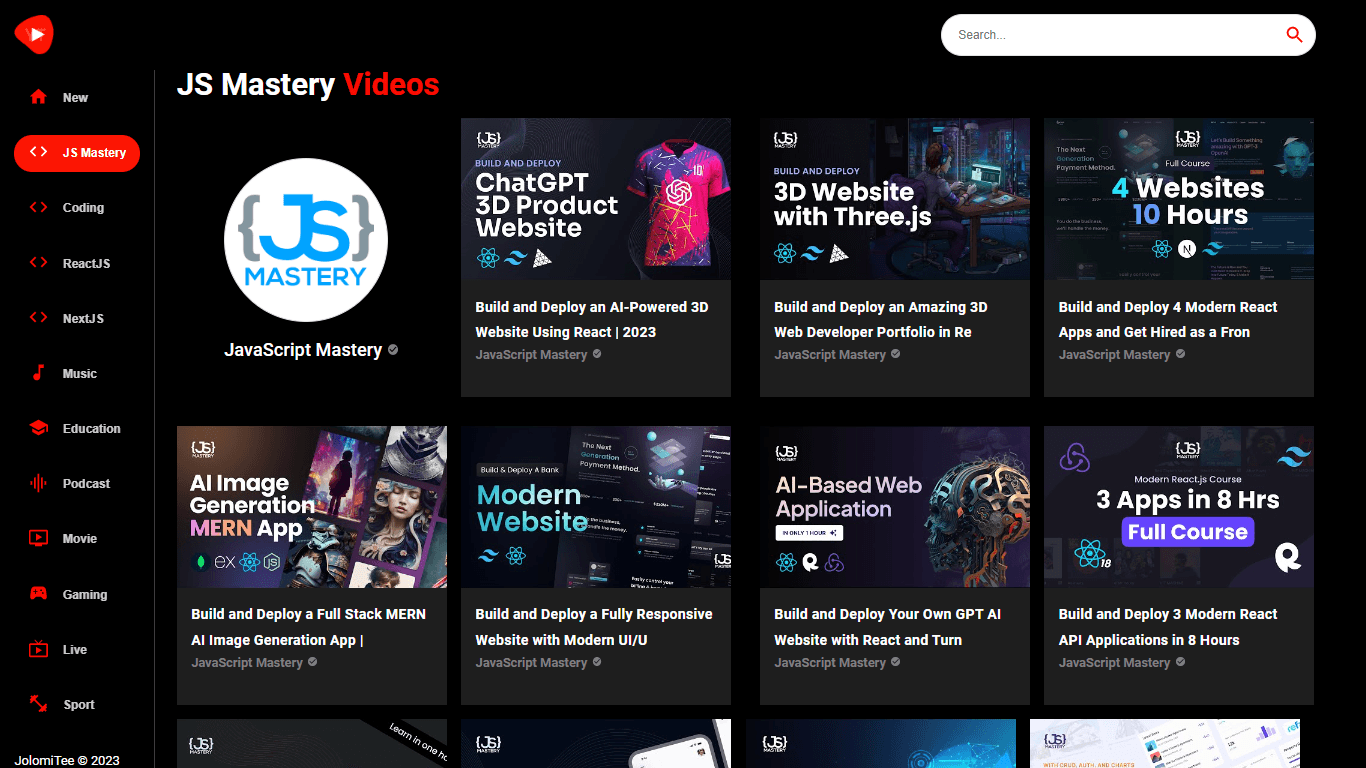Click the code icon beside JS Mastery
The image size is (1366, 768).
(39, 152)
